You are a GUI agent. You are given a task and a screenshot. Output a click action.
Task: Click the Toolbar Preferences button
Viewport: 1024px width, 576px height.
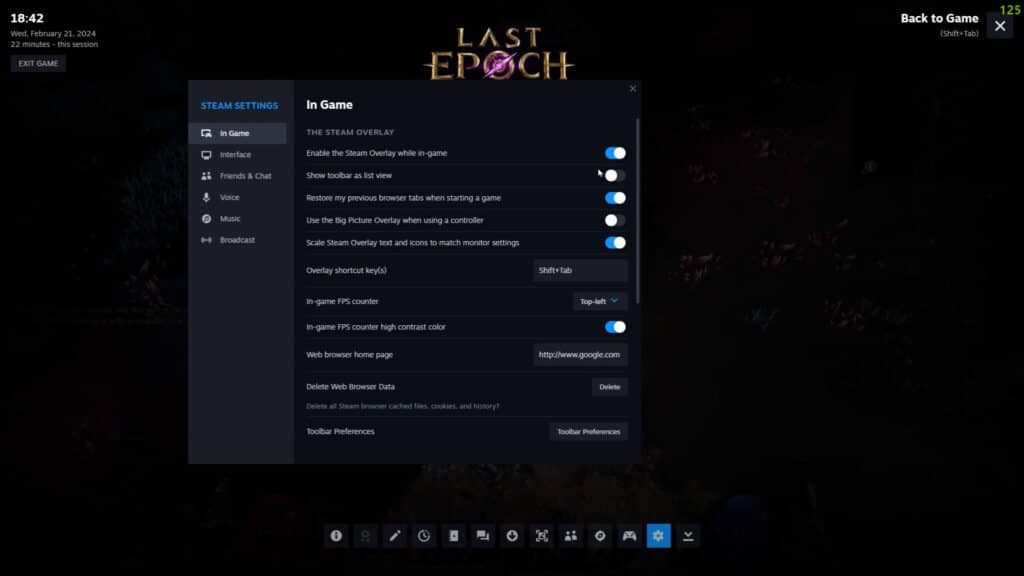(588, 432)
